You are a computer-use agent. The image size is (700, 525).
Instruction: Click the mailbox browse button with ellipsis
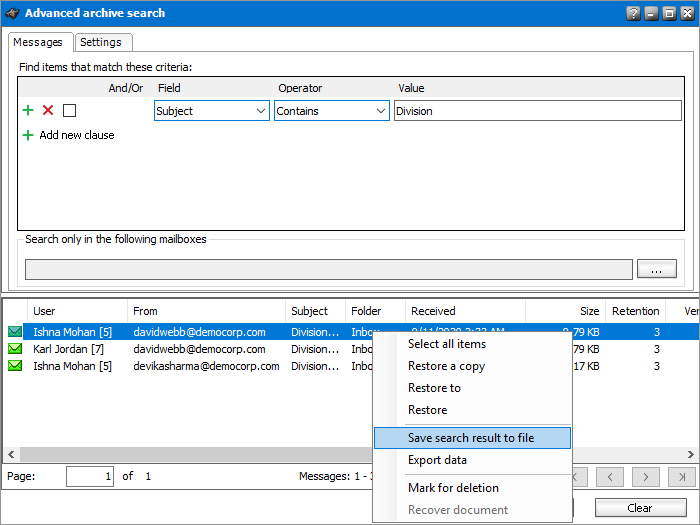pos(657,269)
